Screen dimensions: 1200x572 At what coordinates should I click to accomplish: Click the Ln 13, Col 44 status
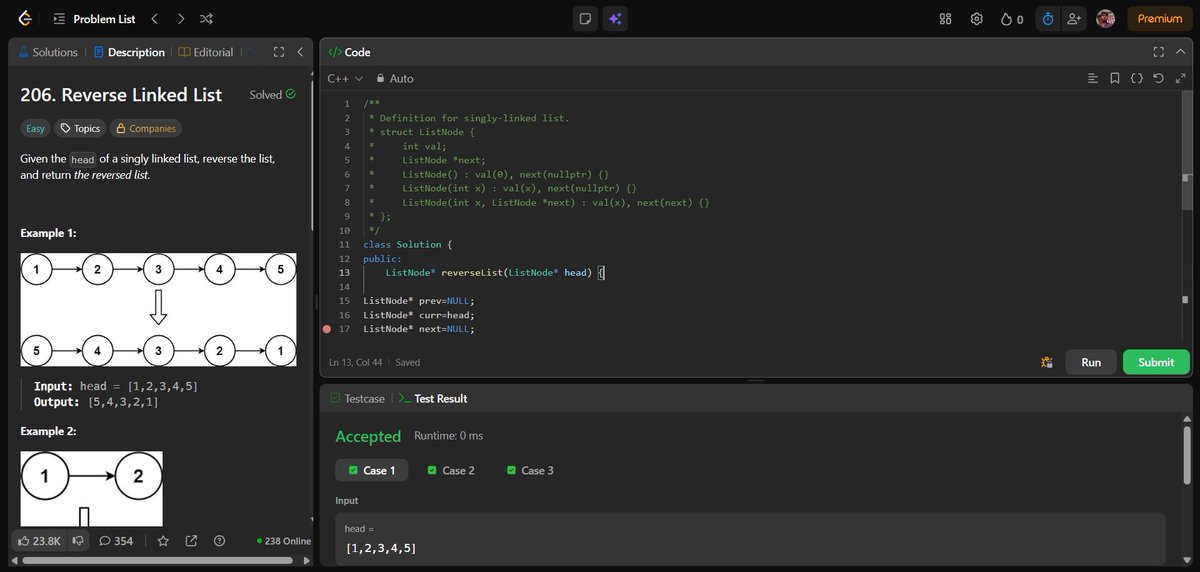tap(358, 362)
